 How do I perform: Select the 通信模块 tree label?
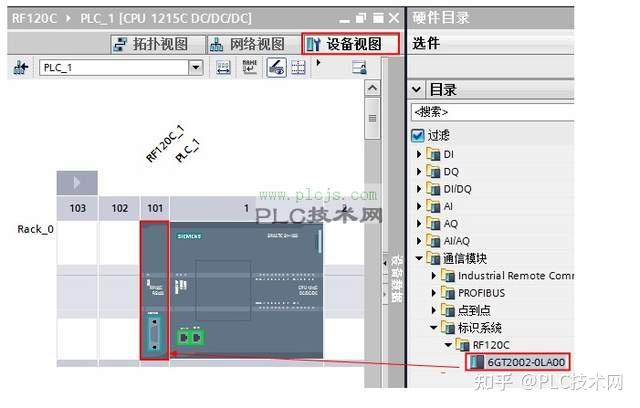click(x=465, y=258)
